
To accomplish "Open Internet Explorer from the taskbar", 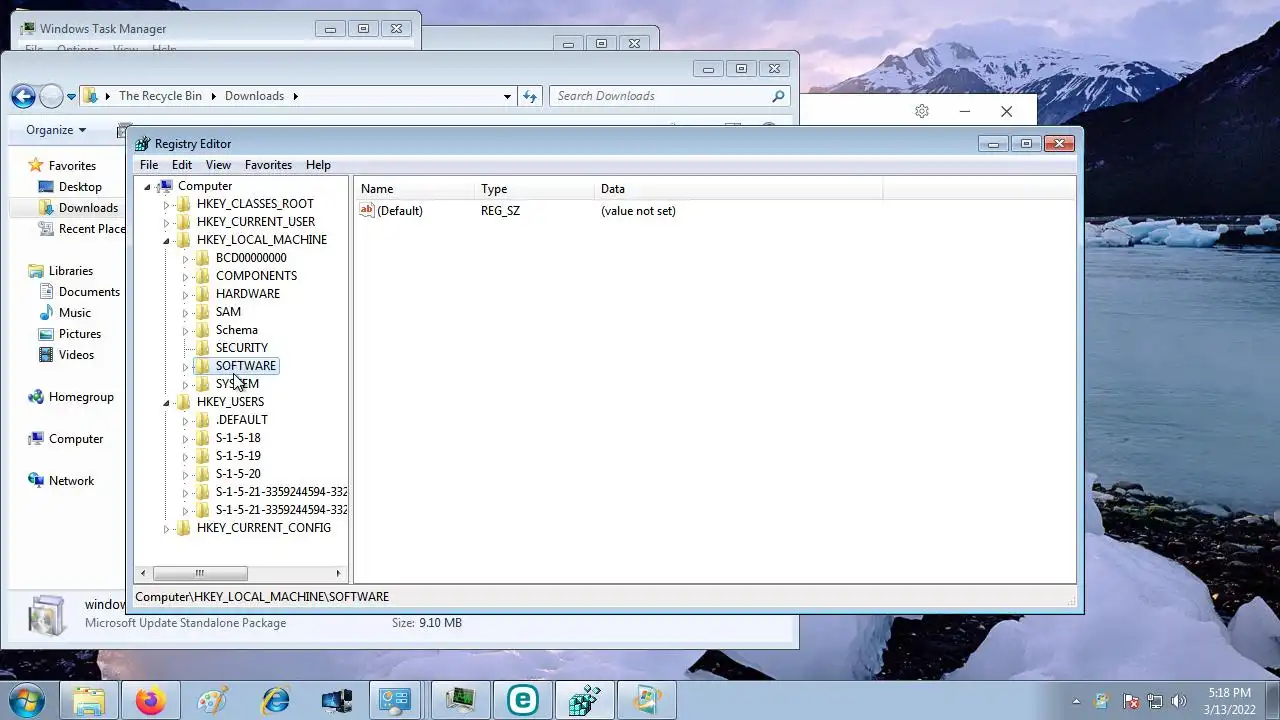I will coord(275,701).
